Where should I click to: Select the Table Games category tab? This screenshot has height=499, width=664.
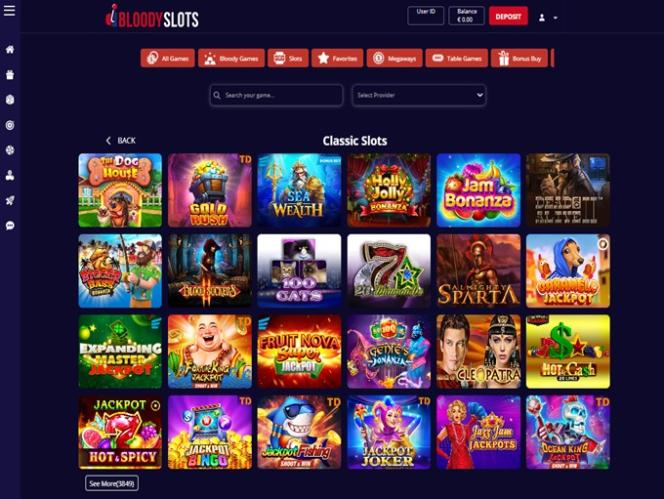tap(456, 58)
